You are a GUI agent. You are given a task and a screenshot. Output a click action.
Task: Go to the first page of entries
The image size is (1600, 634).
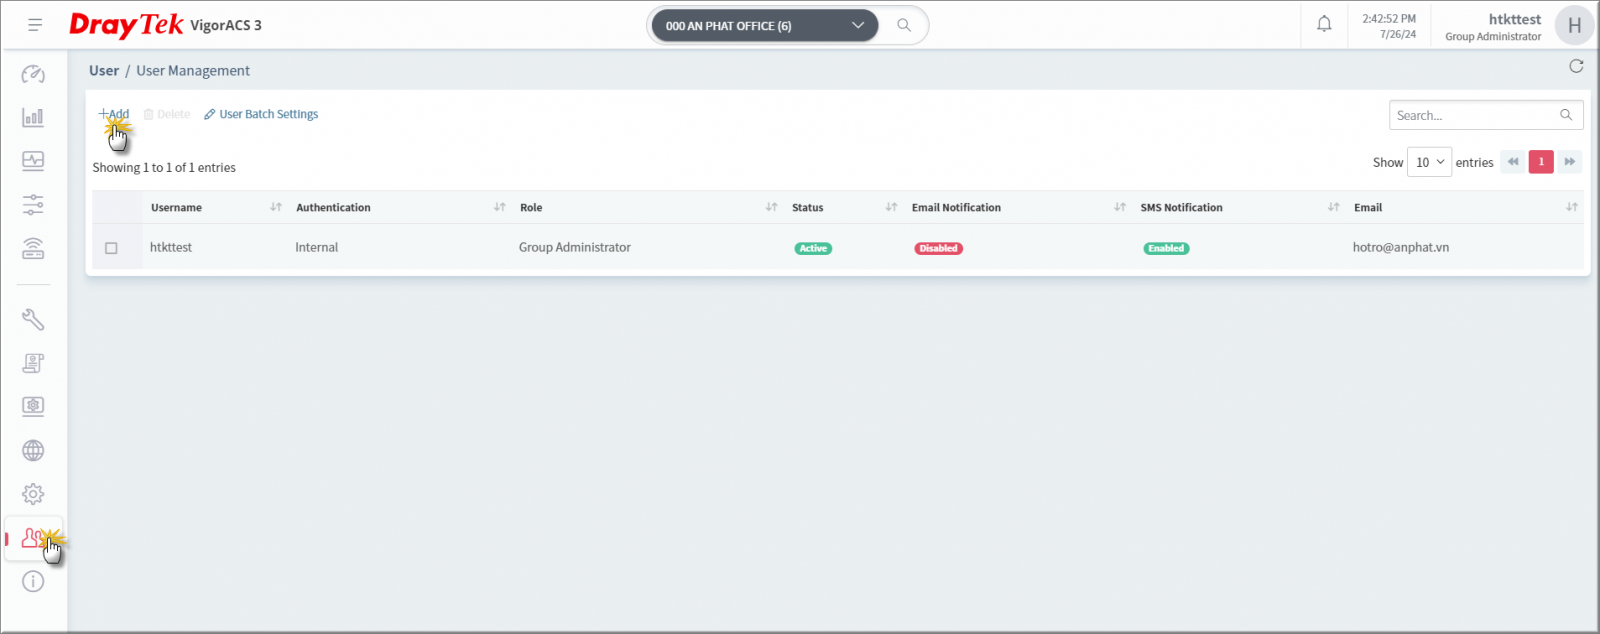[1513, 162]
